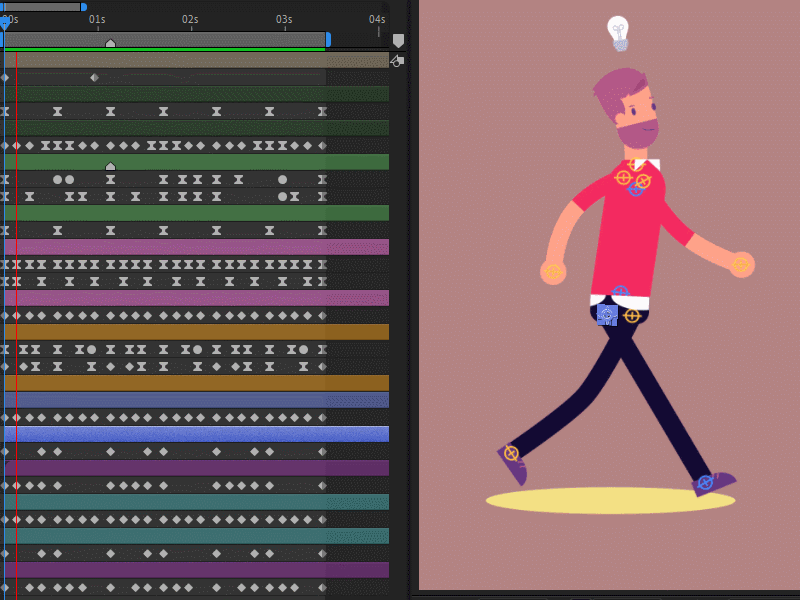The height and width of the screenshot is (600, 800).
Task: Click the blue time navigator end handle at top
Action: click(84, 7)
